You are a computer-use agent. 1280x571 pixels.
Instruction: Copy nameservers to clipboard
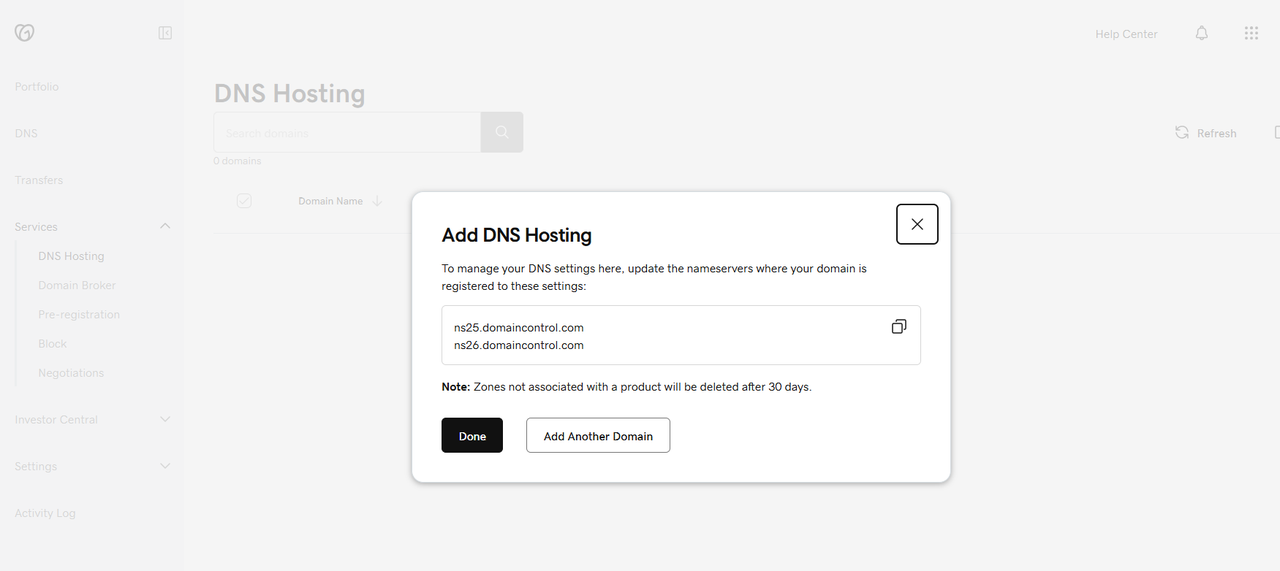click(899, 327)
